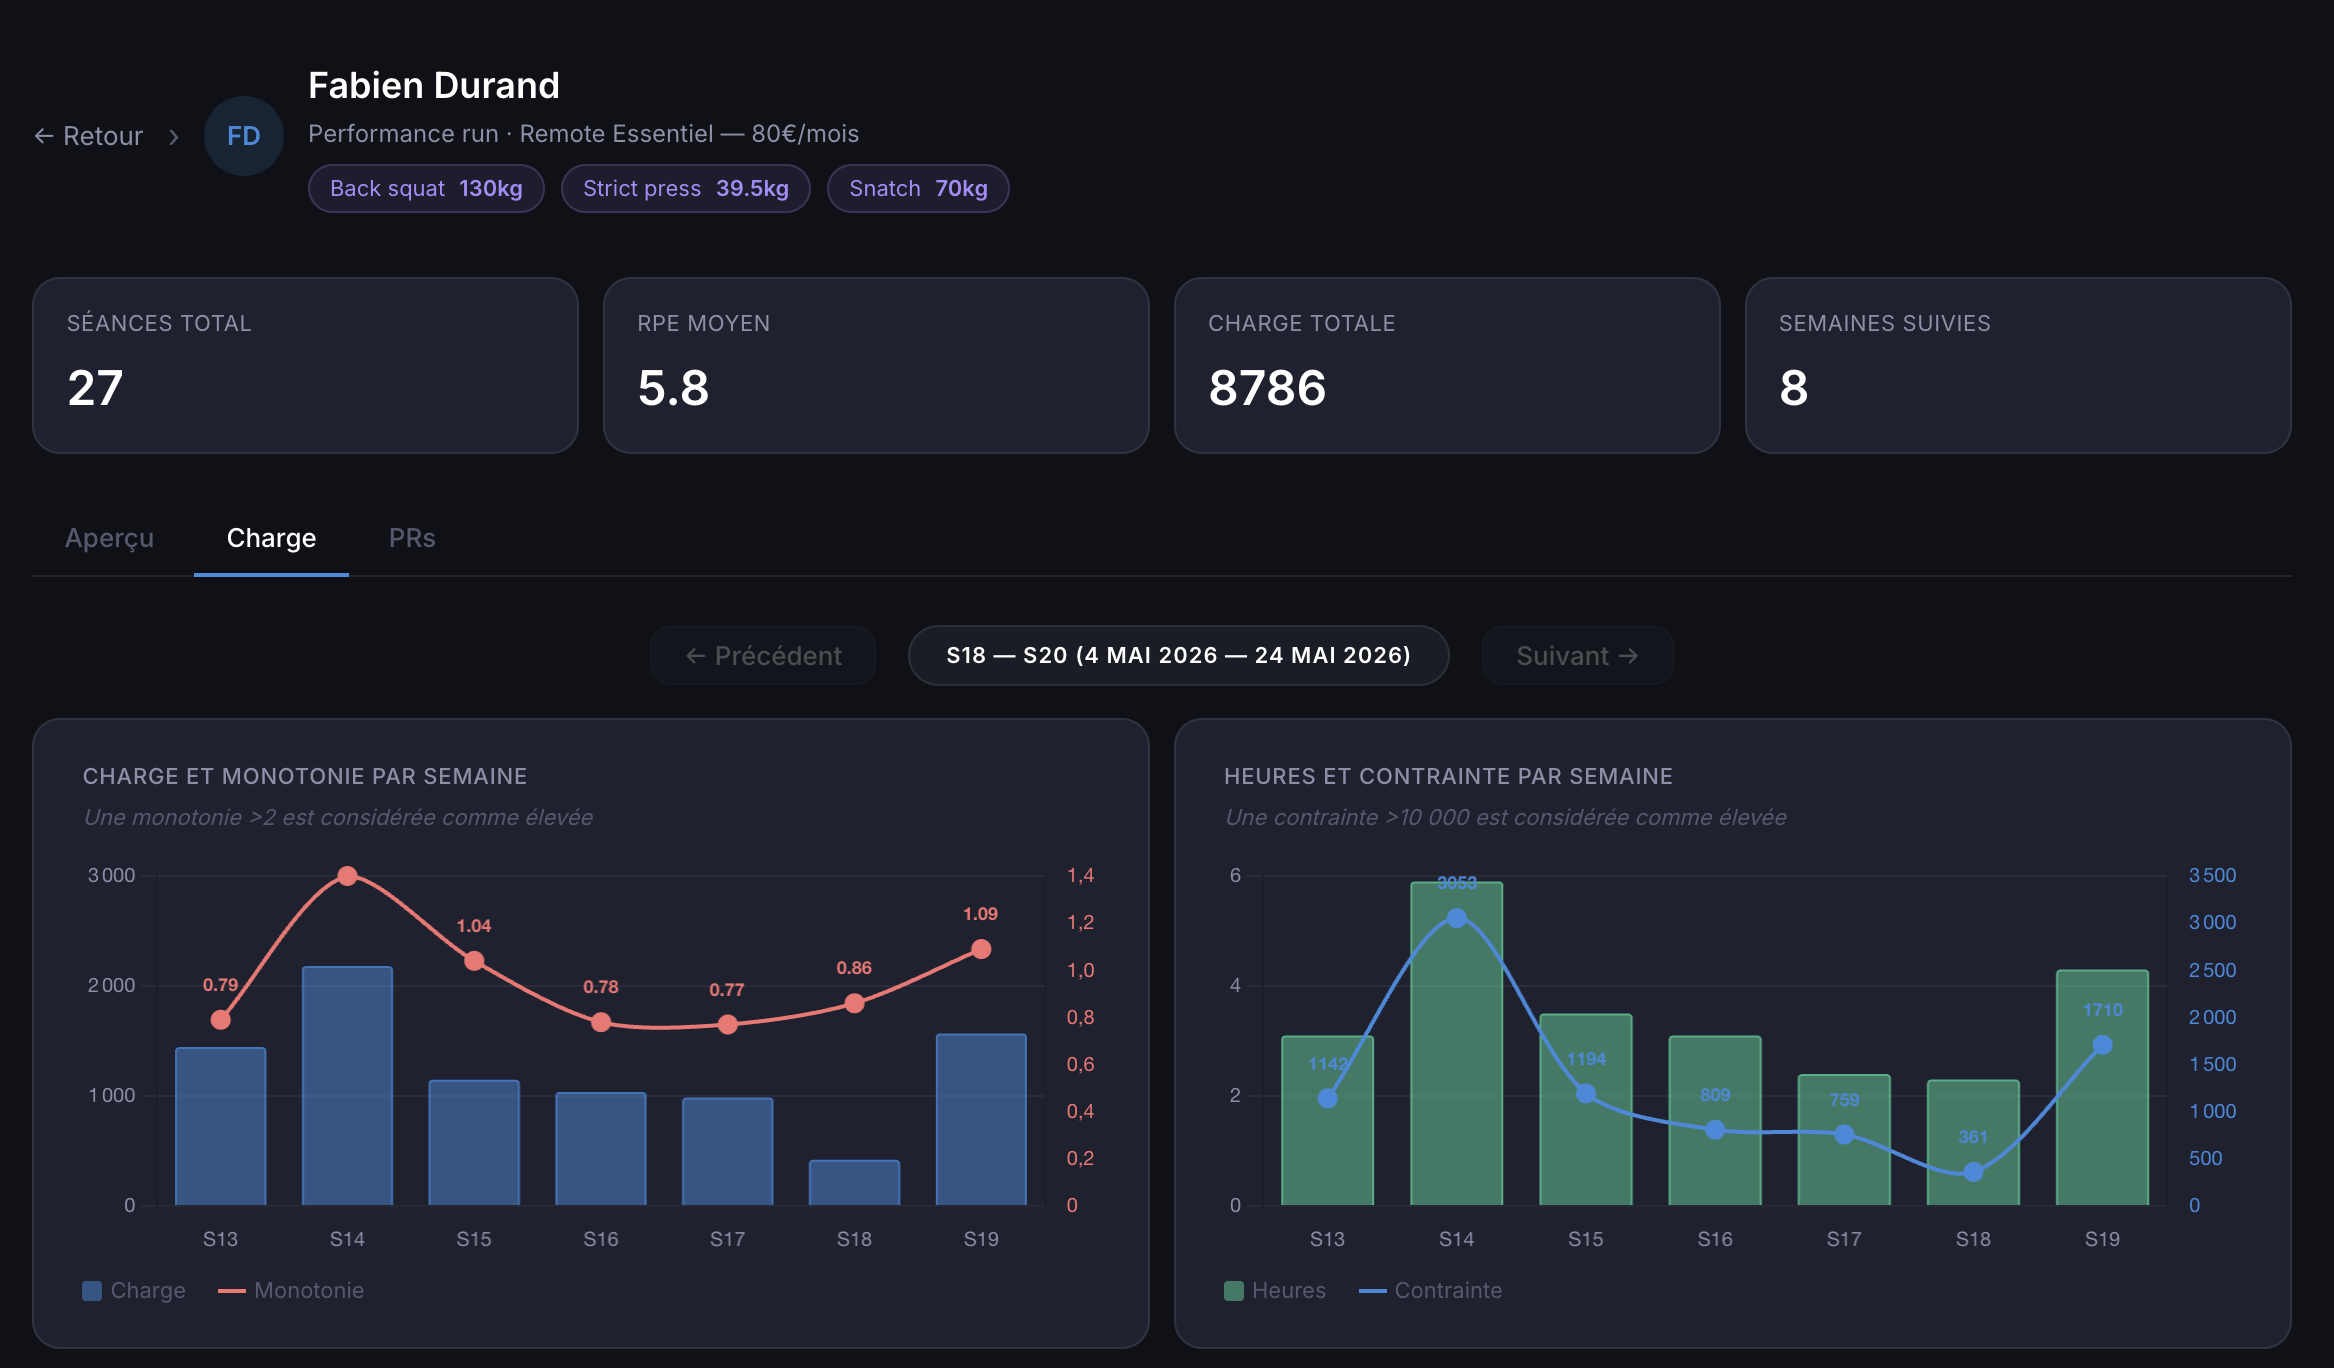Click the monotonie point labeled 1.09
Image resolution: width=2334 pixels, height=1368 pixels.
tap(981, 949)
